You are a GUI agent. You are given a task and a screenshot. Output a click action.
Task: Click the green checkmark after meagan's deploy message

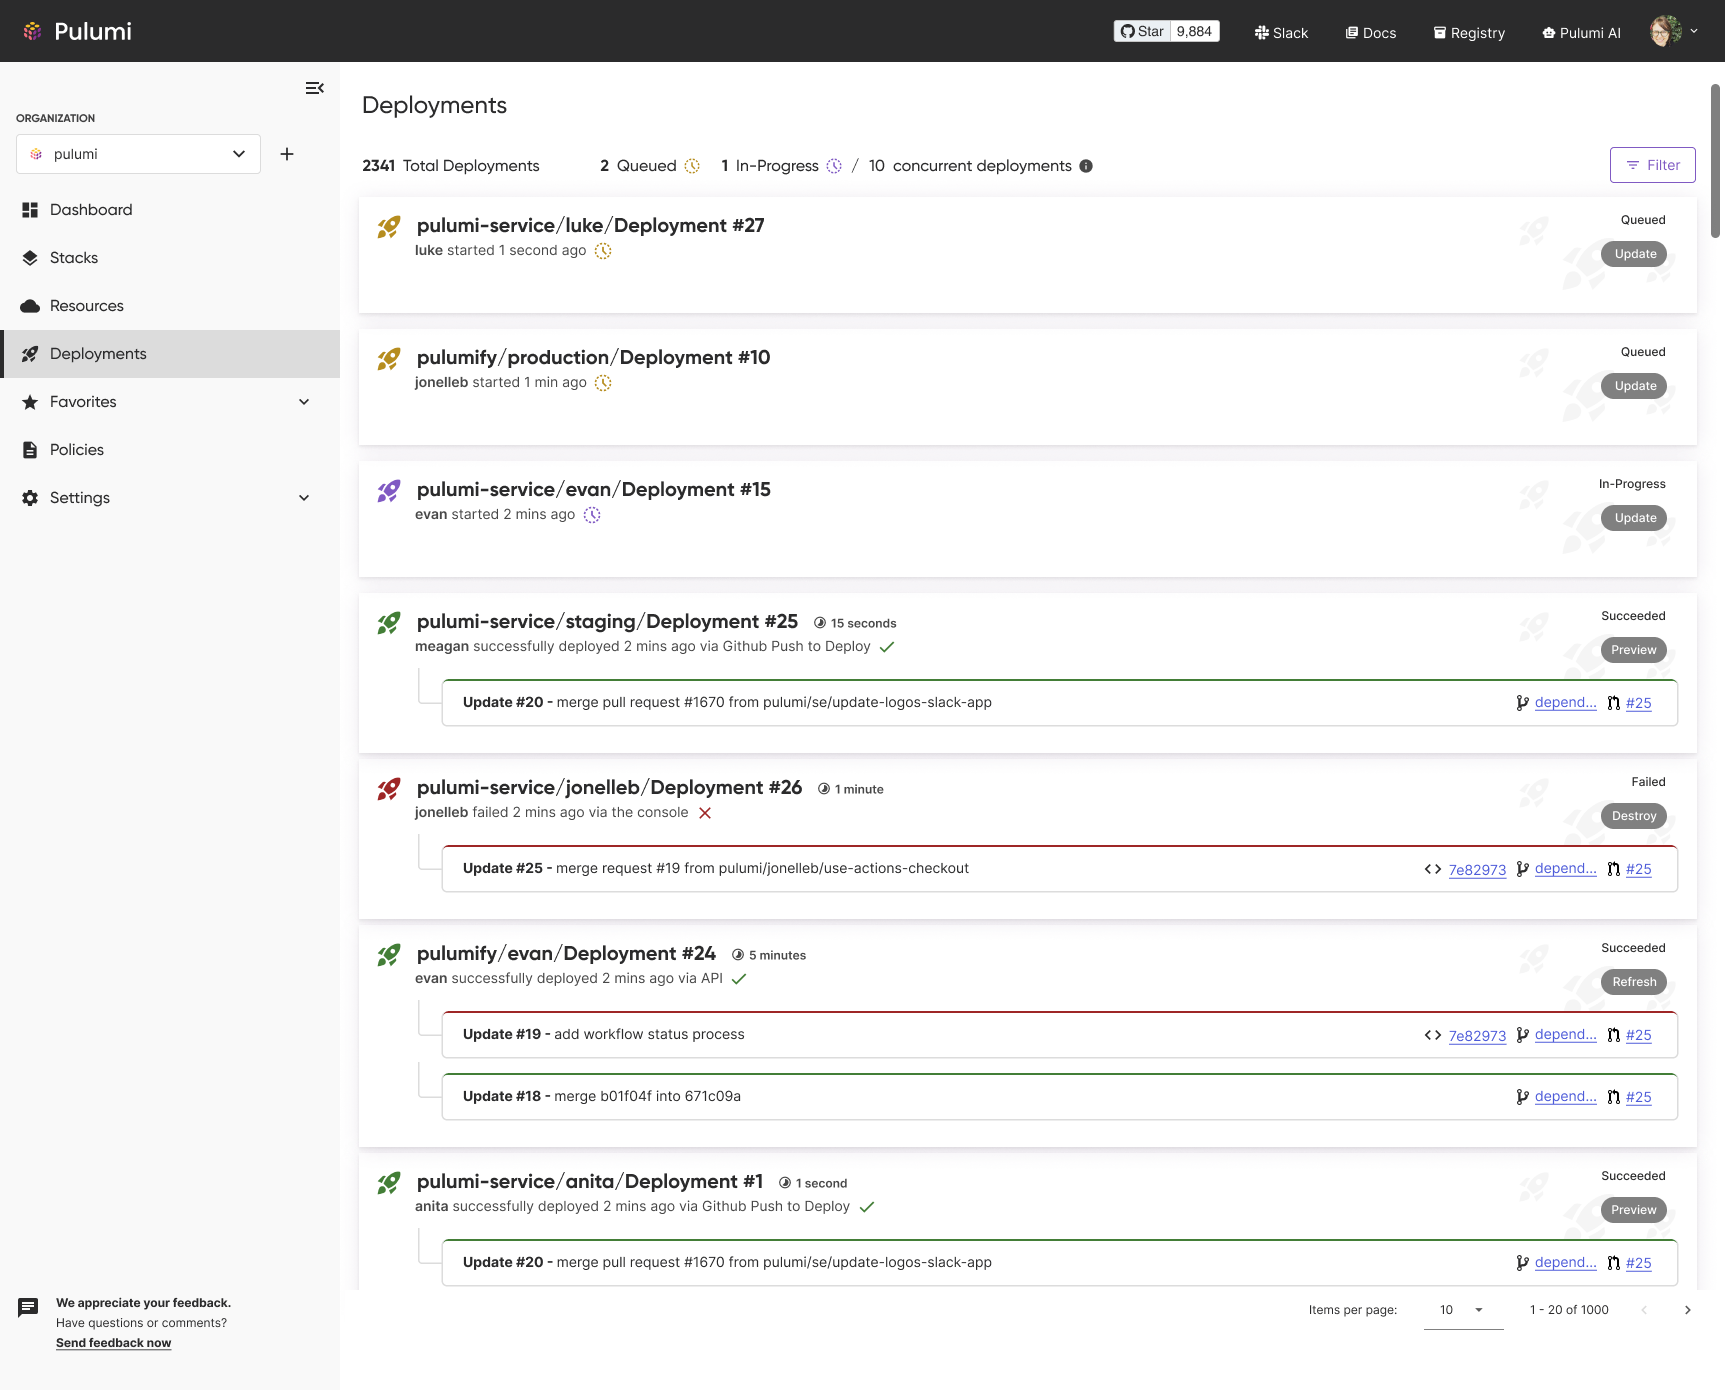point(887,647)
